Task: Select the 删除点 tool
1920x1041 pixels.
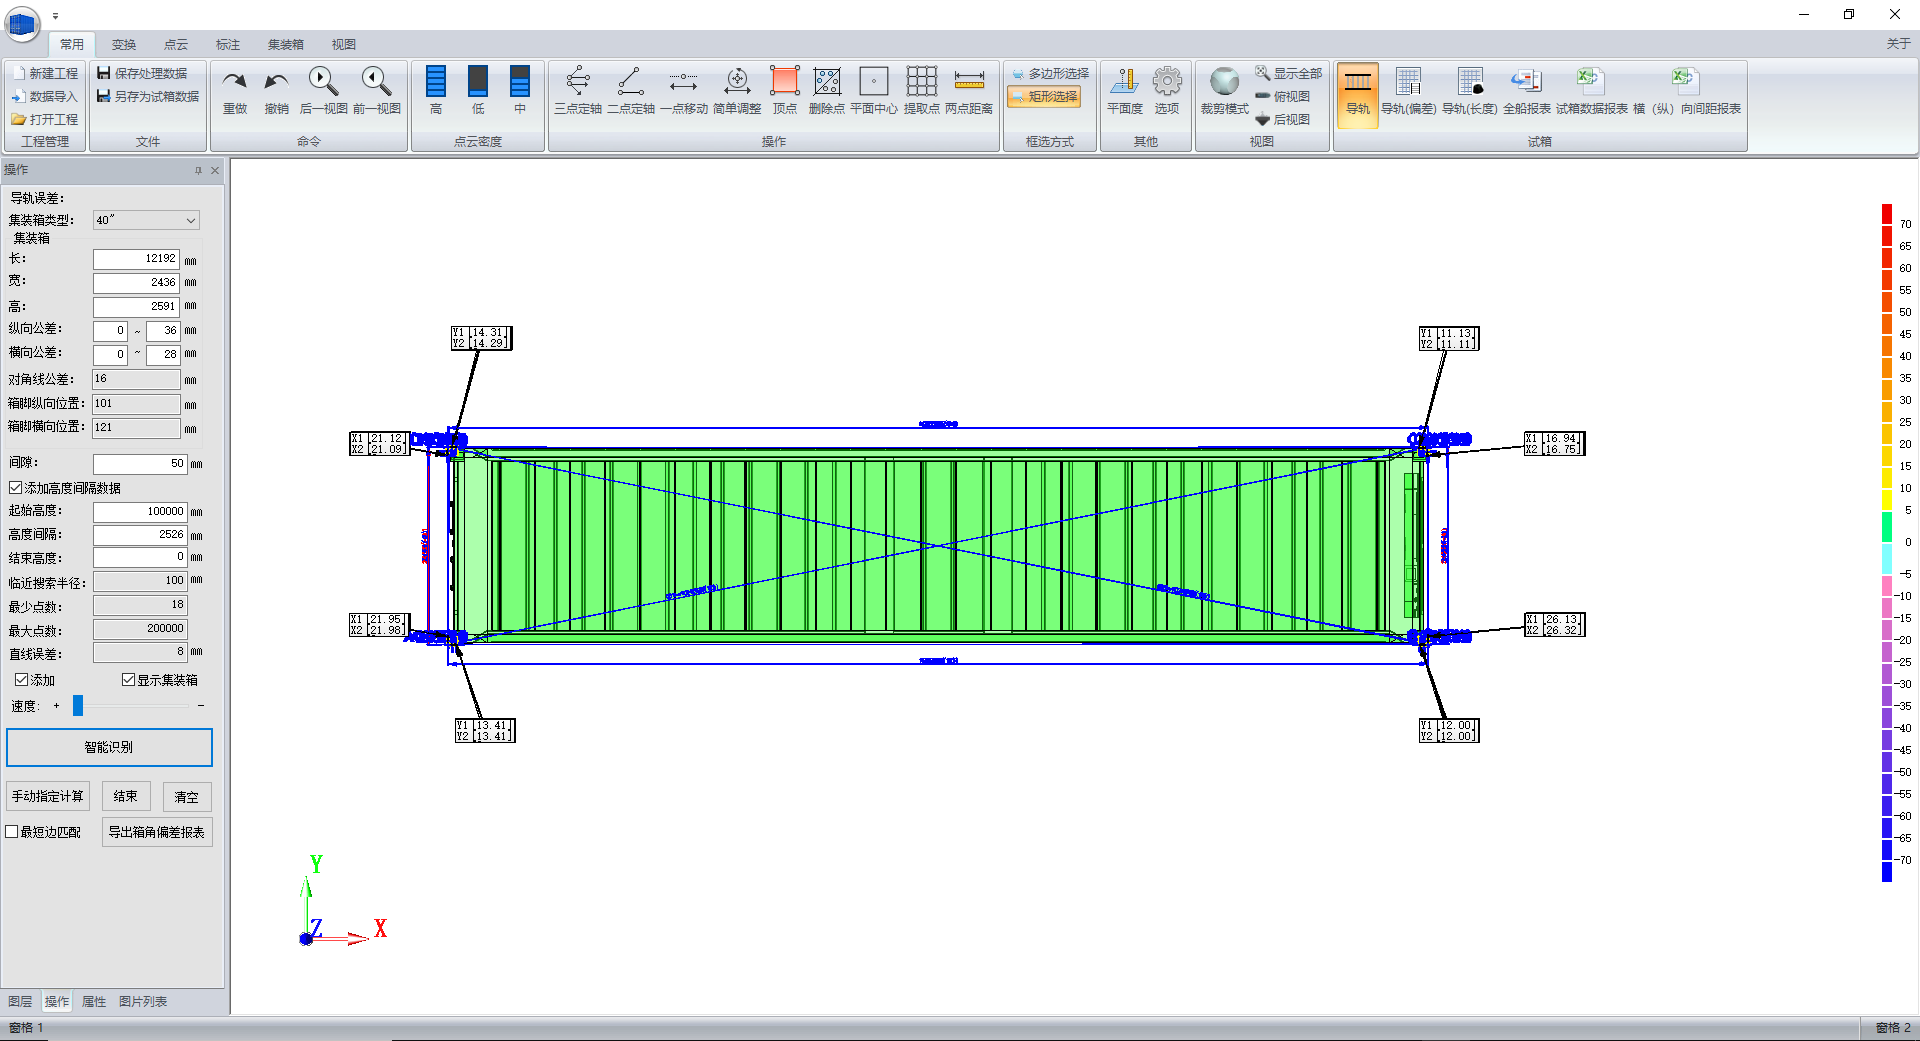Action: tap(827, 91)
